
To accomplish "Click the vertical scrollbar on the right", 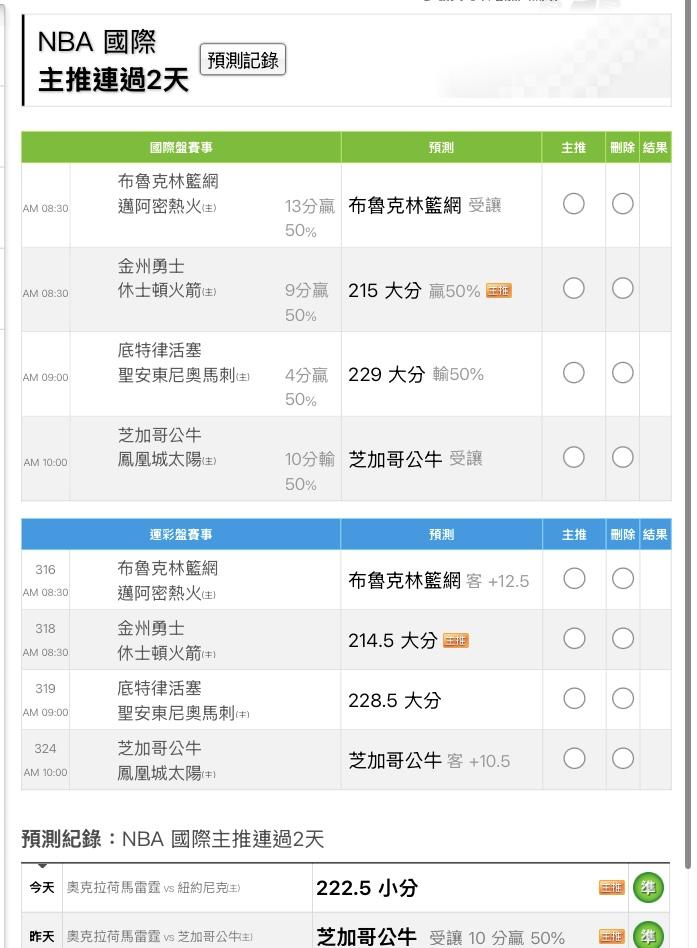I will [690, 400].
